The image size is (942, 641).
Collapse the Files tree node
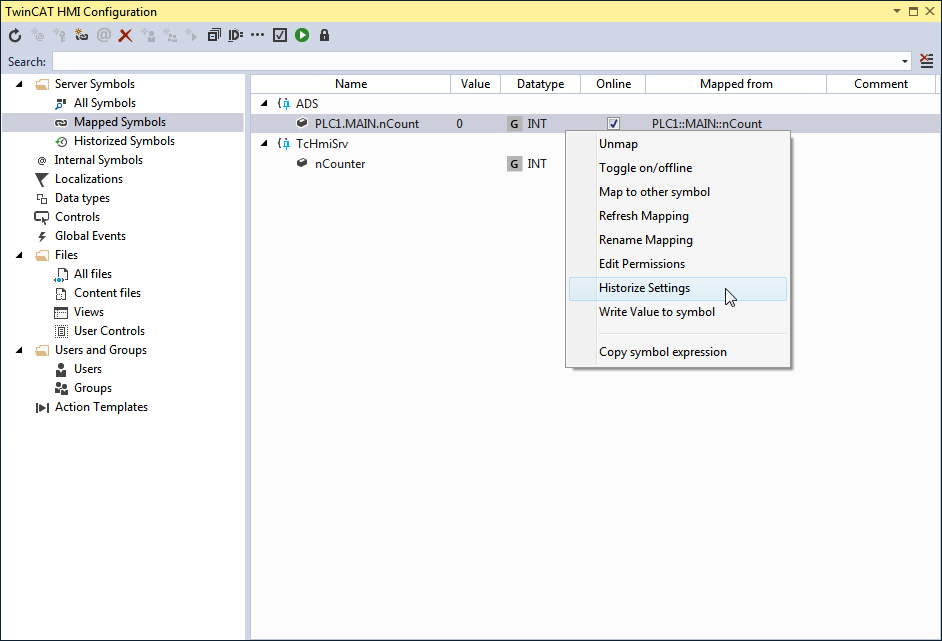pos(19,255)
